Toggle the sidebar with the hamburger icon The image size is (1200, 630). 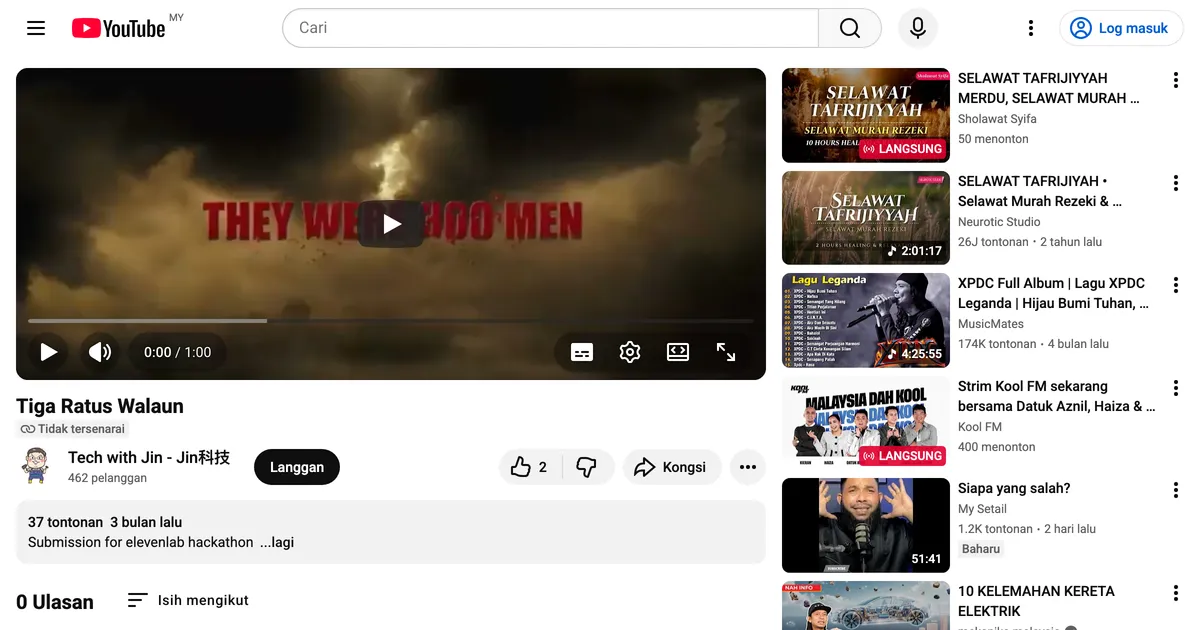point(36,28)
